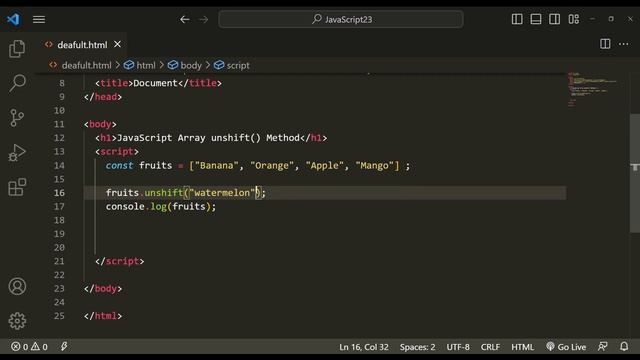Change indentation via Spaces: 2

coord(417,347)
